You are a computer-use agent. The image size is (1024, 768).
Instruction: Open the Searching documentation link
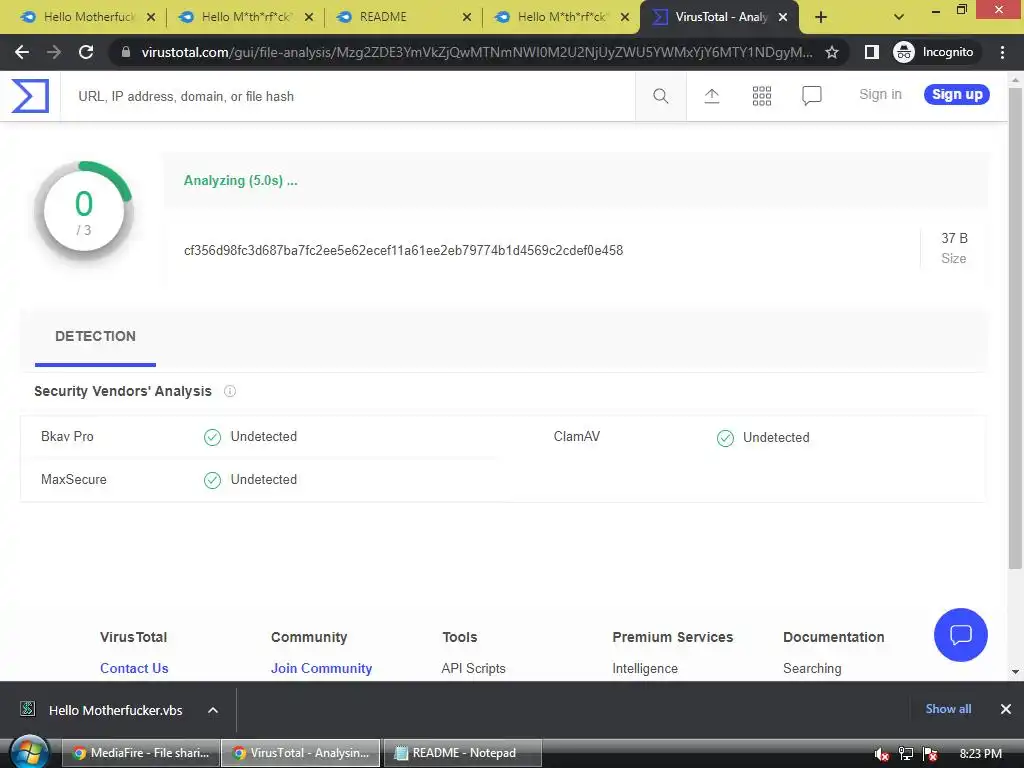(x=812, y=668)
